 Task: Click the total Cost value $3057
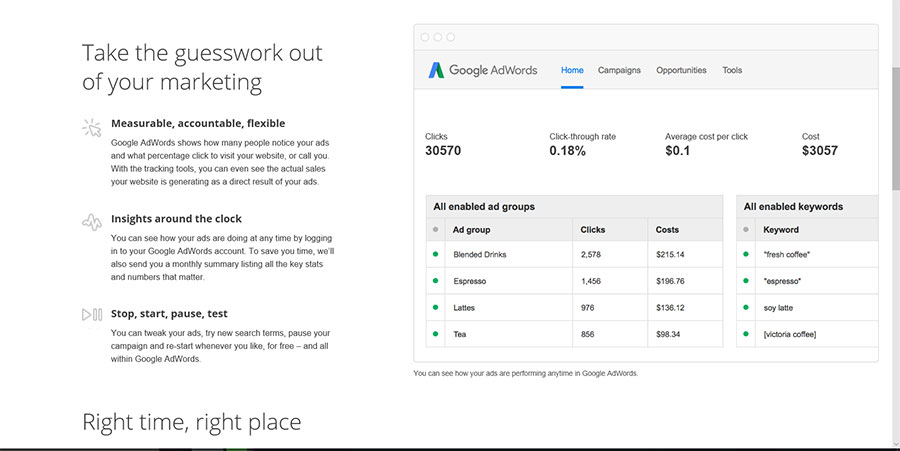point(820,151)
